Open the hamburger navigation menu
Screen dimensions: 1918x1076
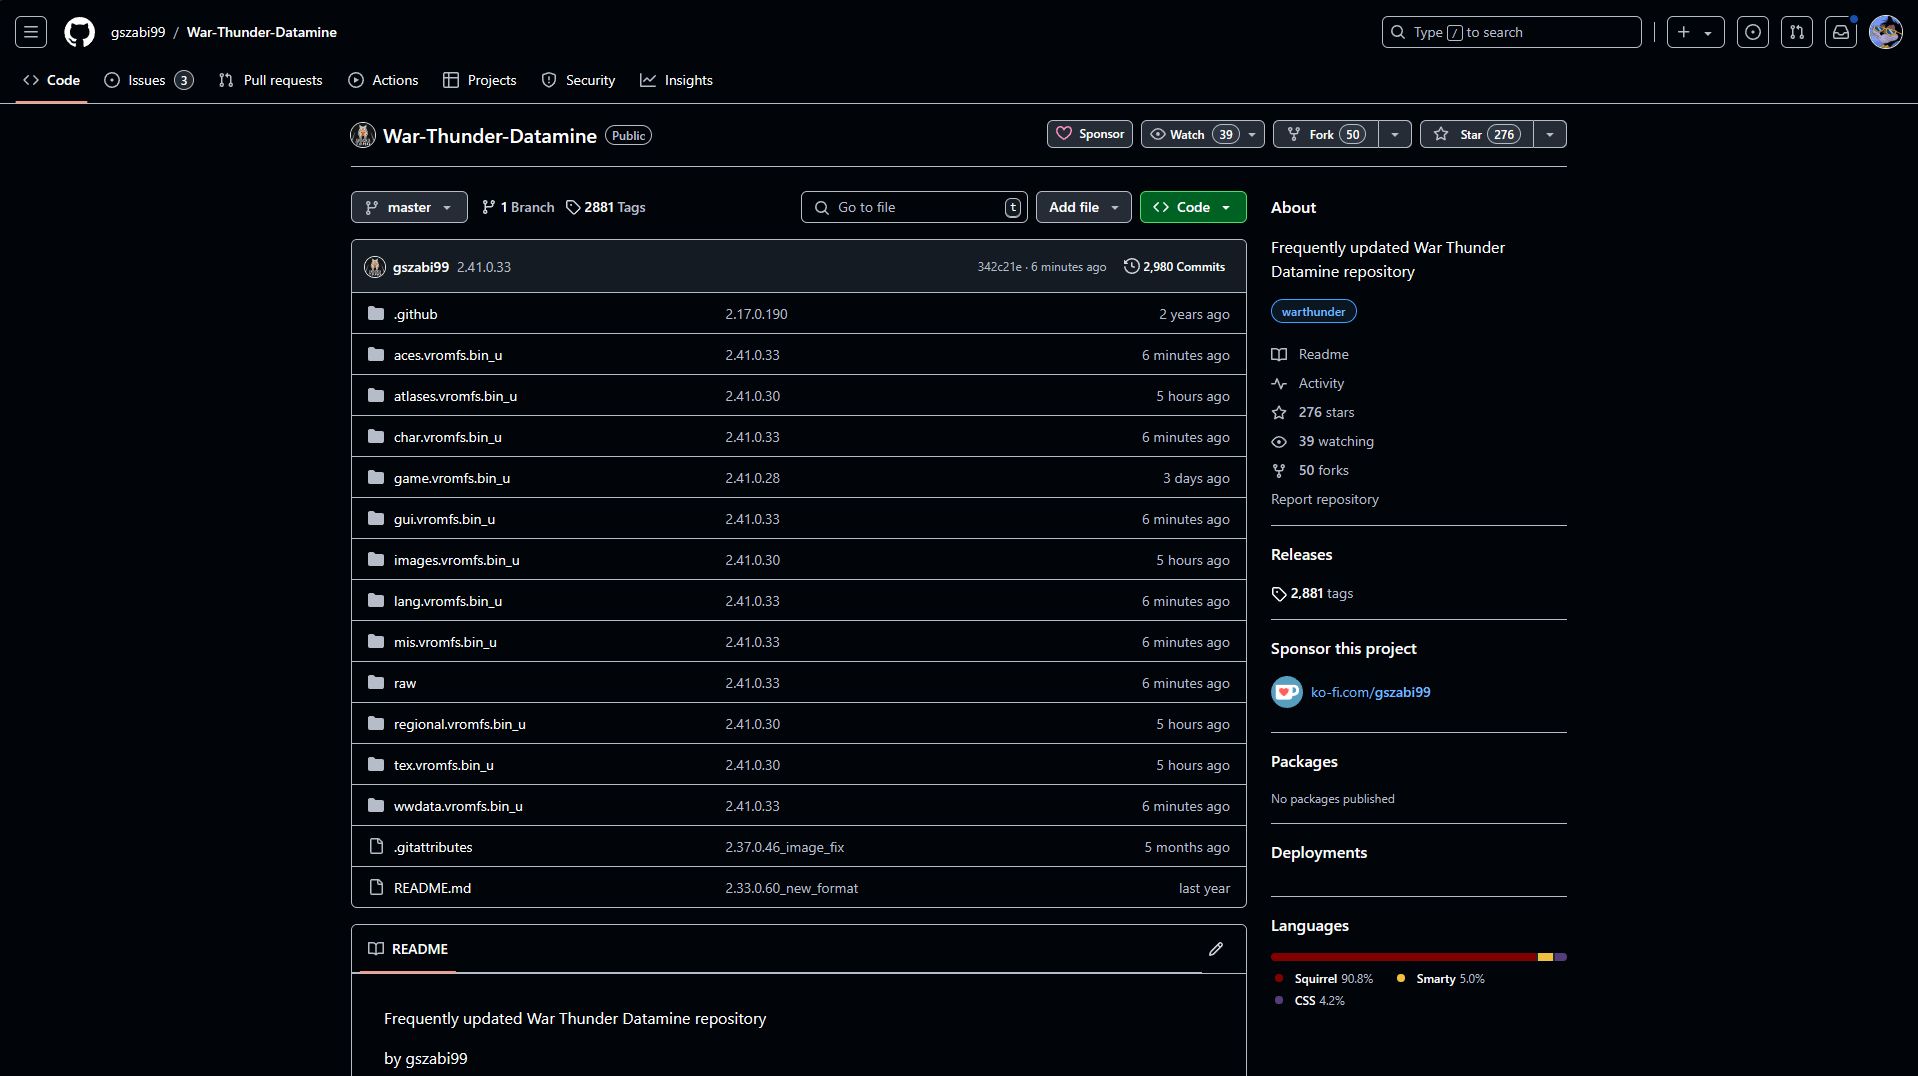[x=31, y=32]
